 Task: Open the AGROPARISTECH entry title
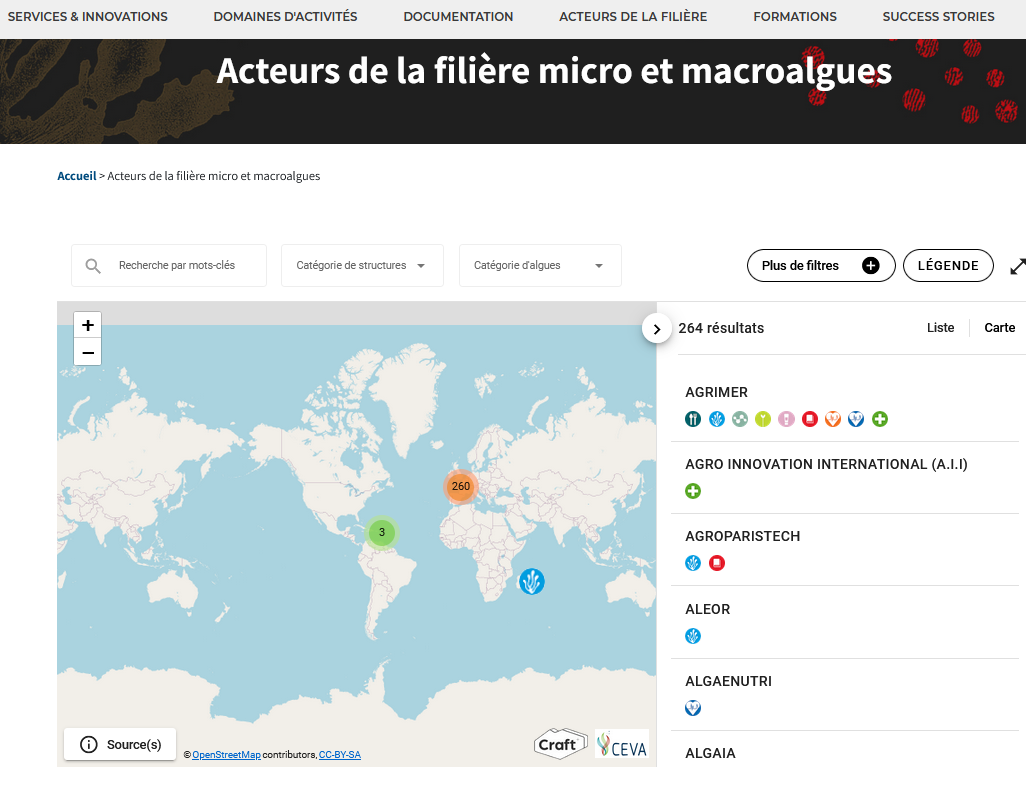(743, 536)
